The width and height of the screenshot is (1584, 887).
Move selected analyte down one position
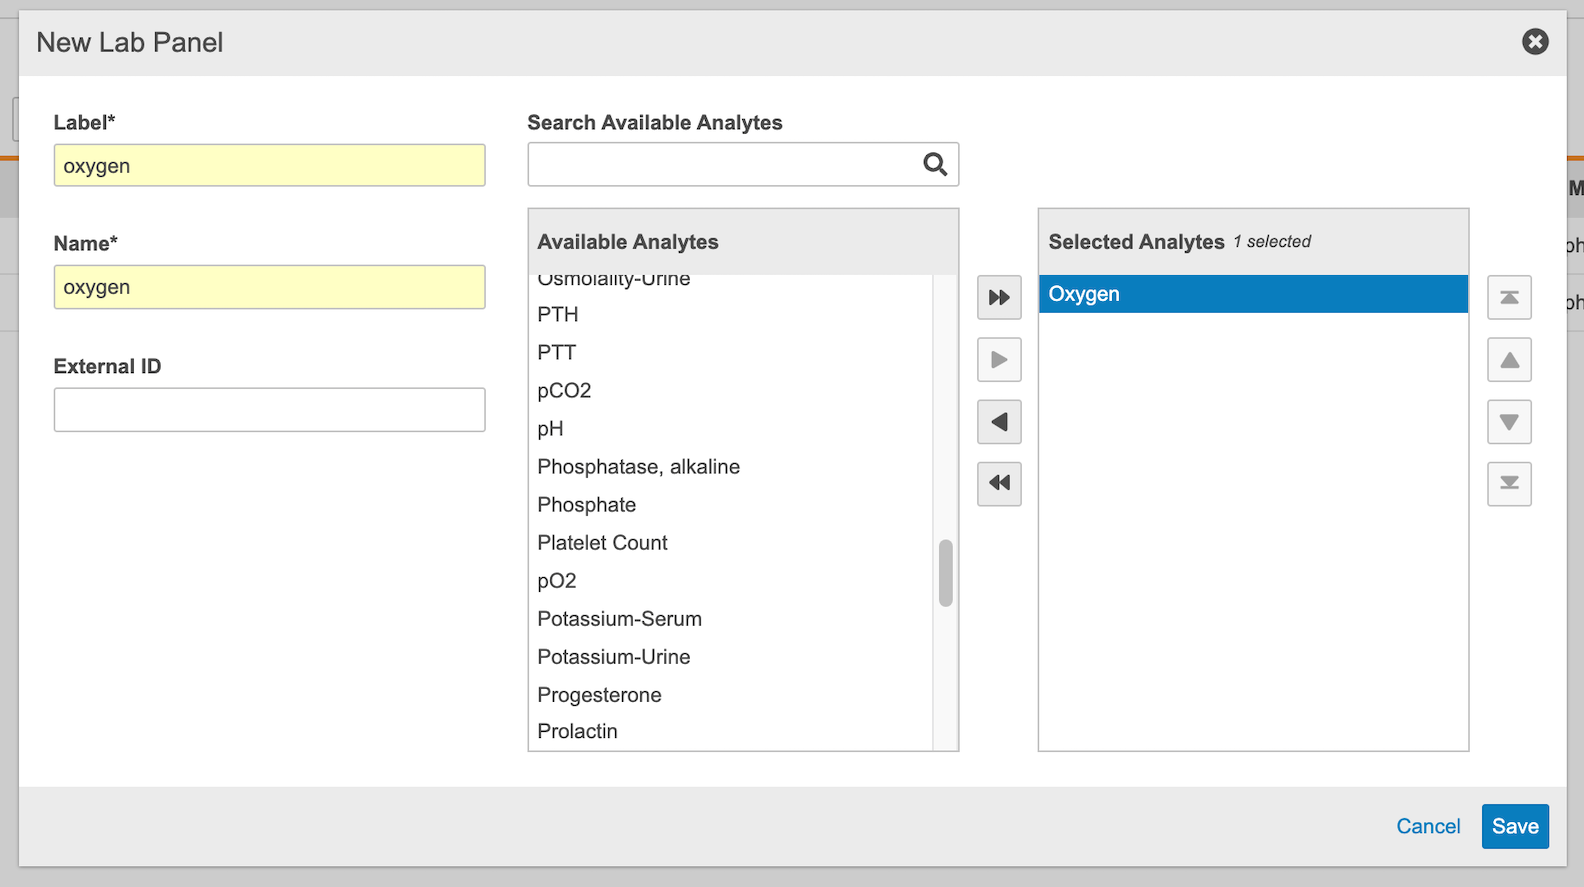coord(1509,422)
